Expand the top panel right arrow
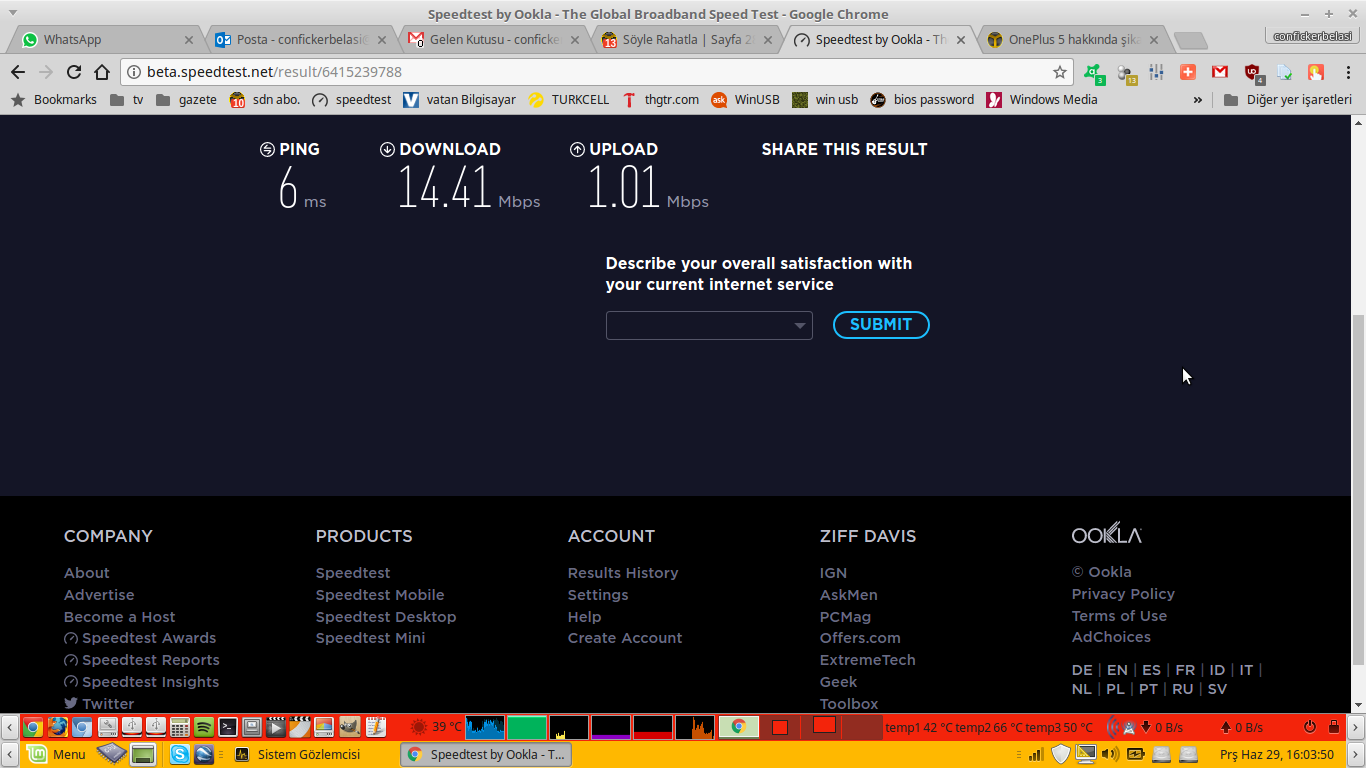The height and width of the screenshot is (768, 1366). [x=1356, y=727]
